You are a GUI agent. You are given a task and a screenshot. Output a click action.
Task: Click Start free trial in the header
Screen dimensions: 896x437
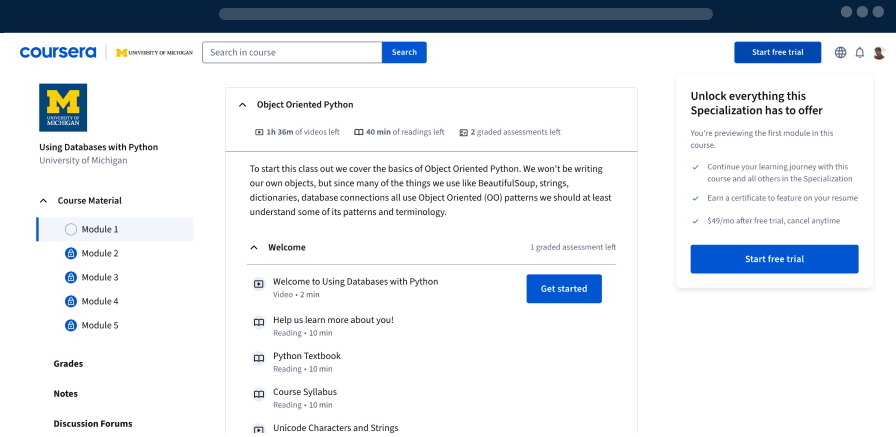pos(777,52)
